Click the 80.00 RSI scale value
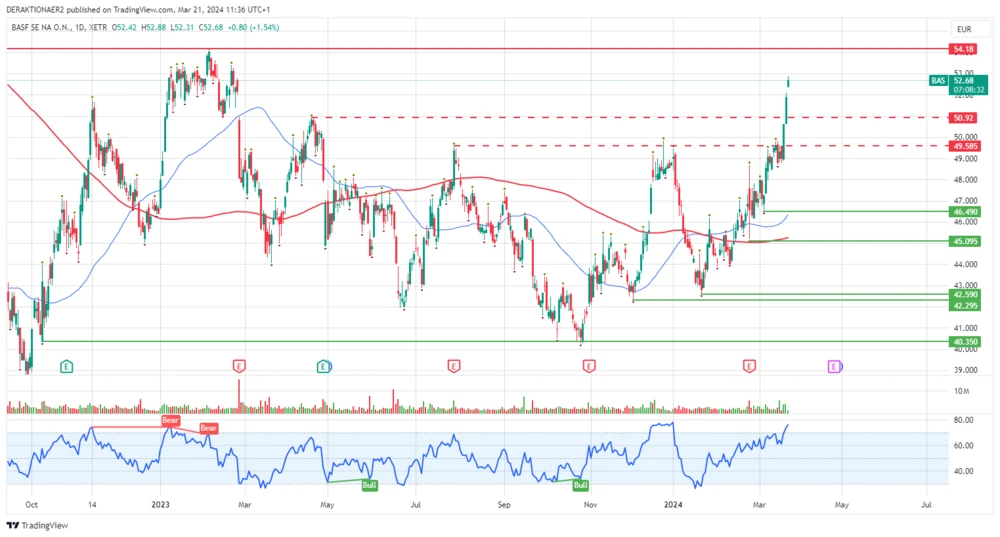Image resolution: width=1000 pixels, height=537 pixels. point(964,420)
